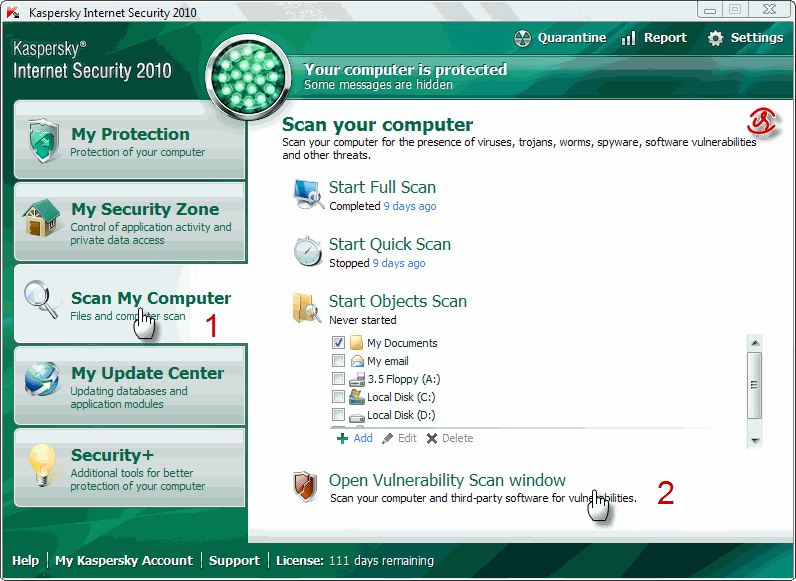Click the Security+ light bulb icon
The image size is (796, 581).
coord(42,465)
